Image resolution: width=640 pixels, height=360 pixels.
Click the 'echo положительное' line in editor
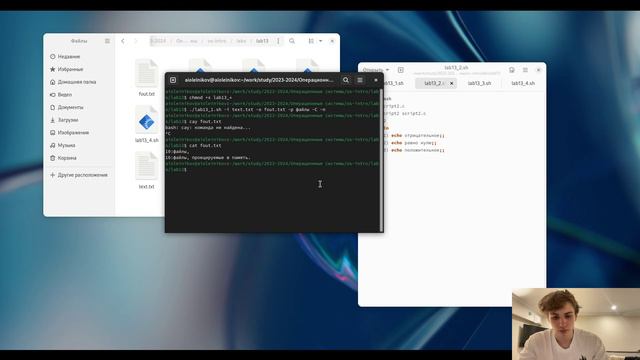pos(418,150)
